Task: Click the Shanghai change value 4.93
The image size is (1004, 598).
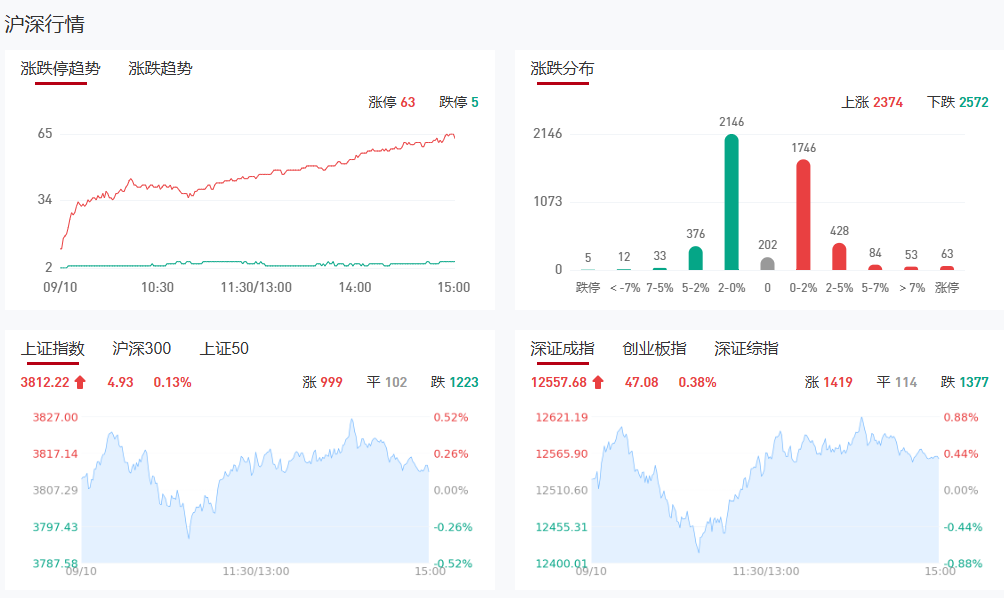Action: coord(120,382)
